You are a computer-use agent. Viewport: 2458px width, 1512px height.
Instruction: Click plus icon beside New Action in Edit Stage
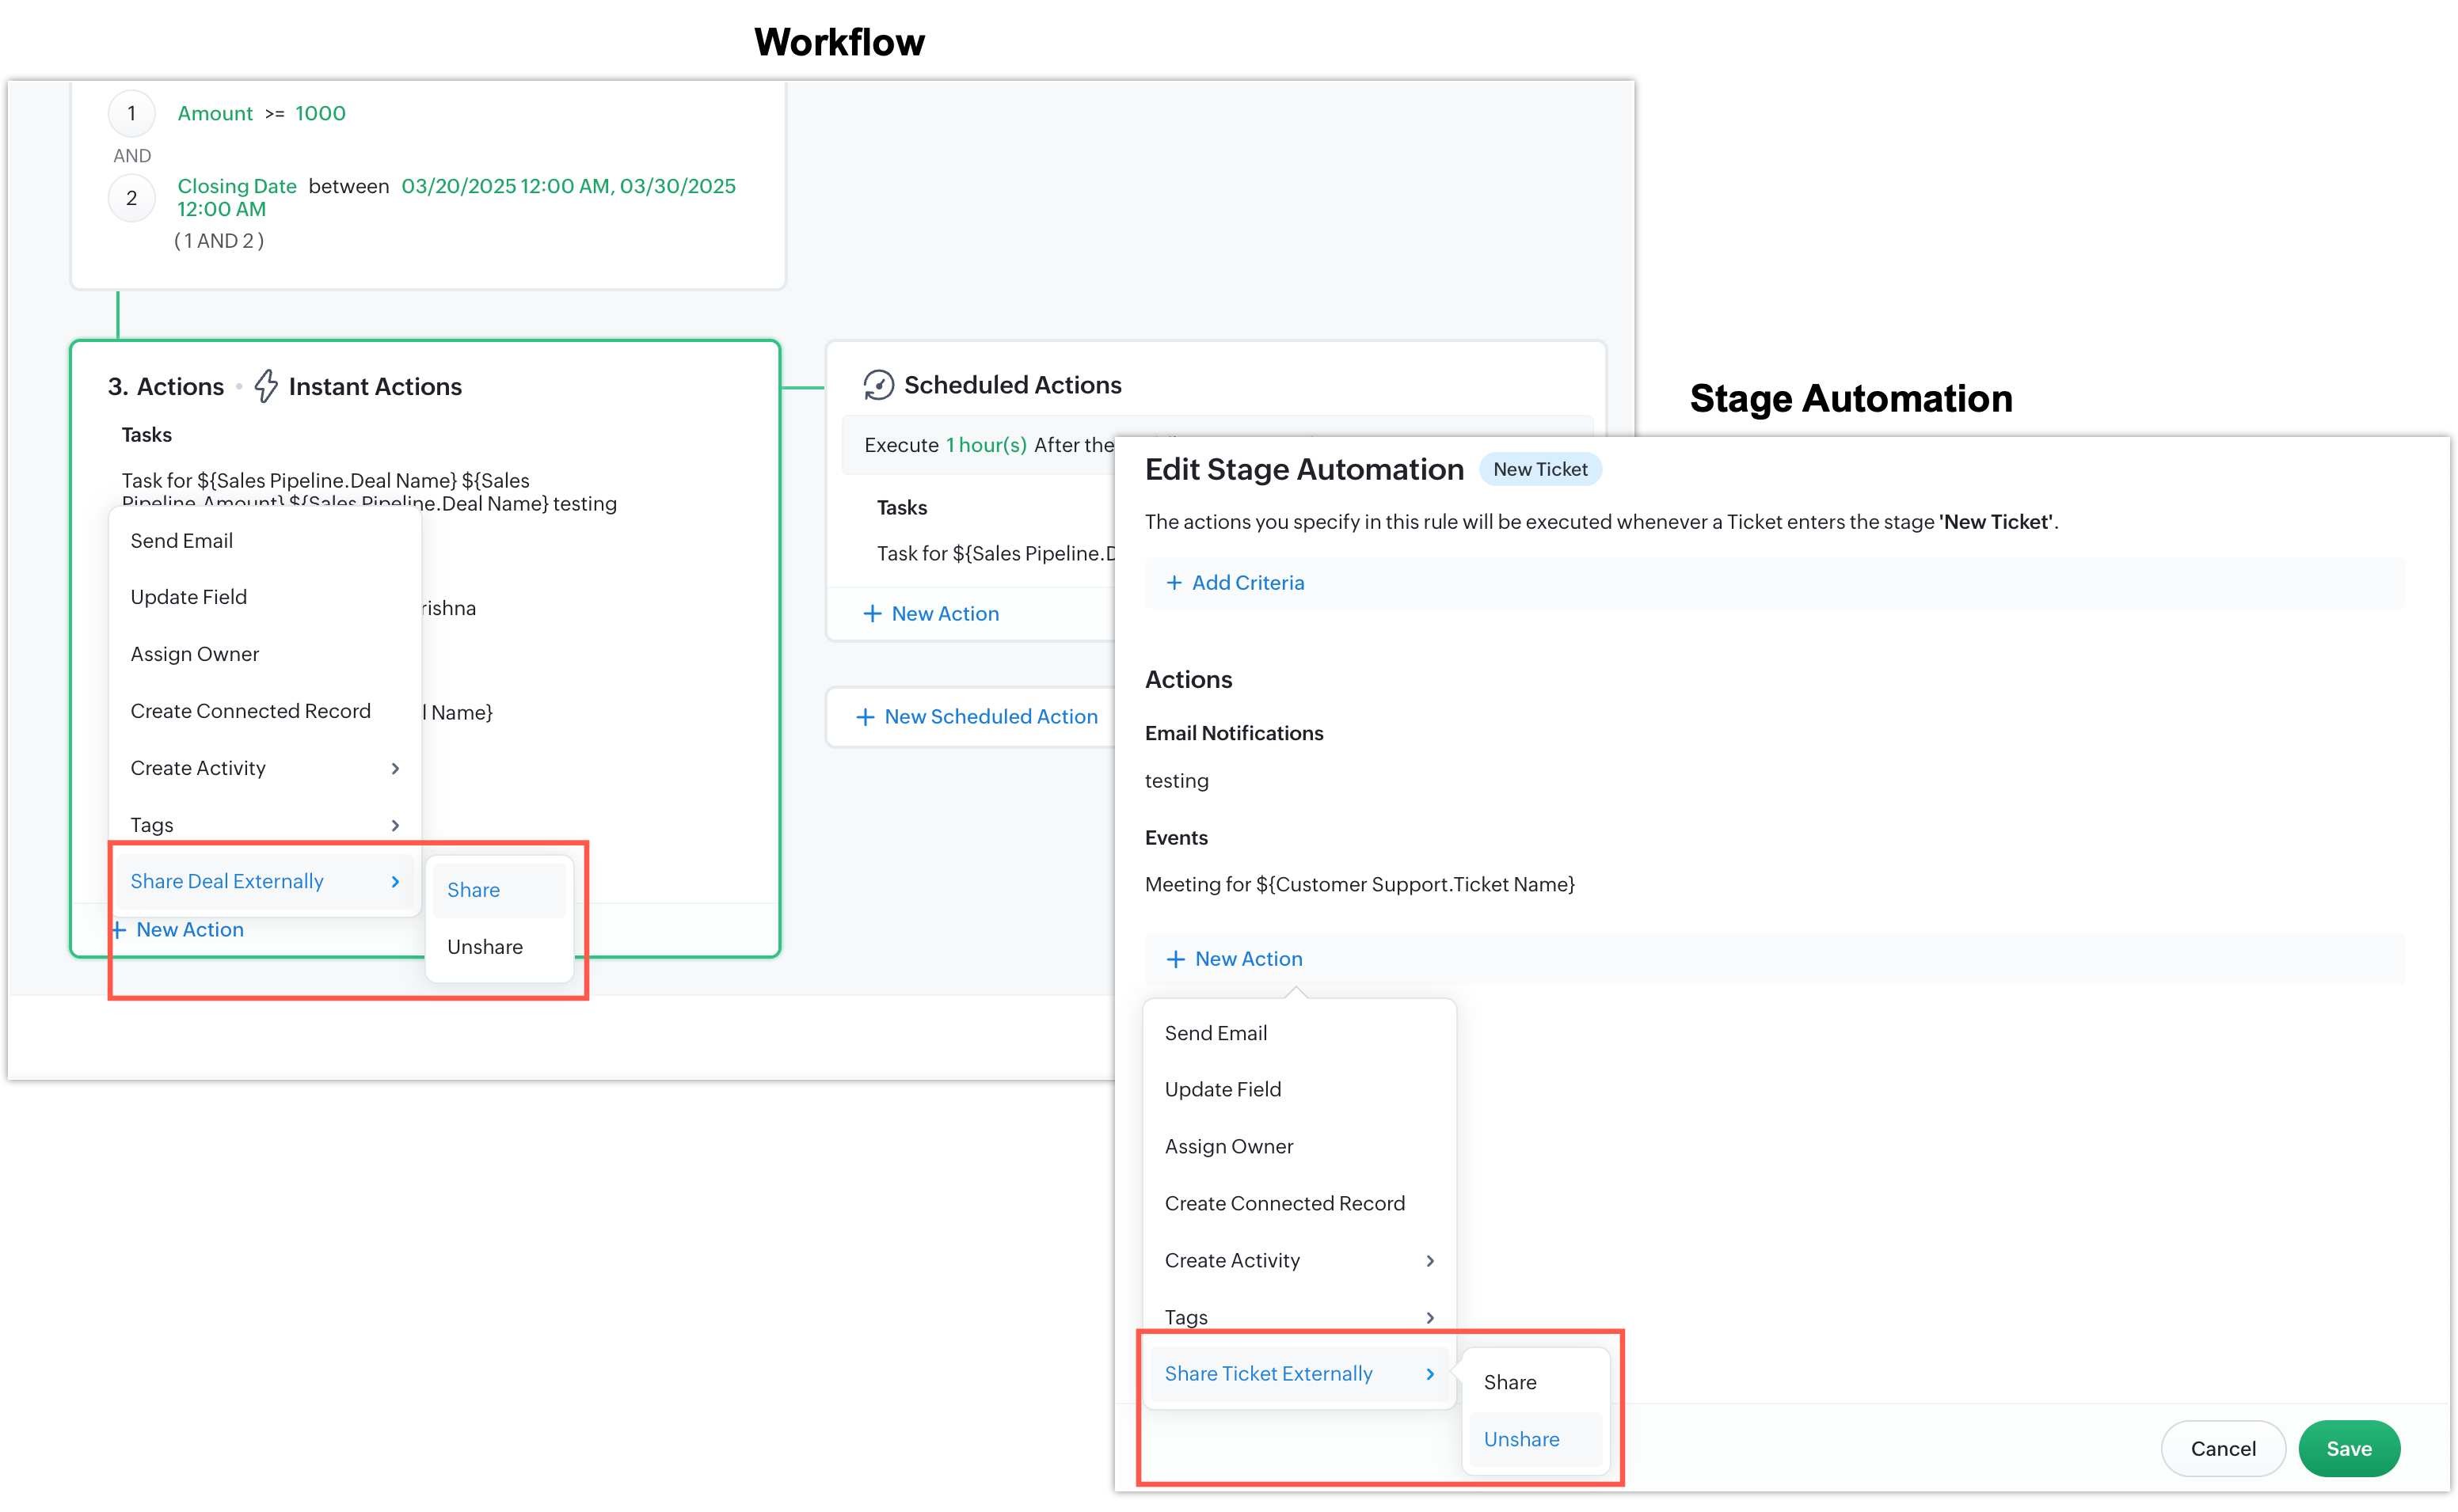pyautogui.click(x=1176, y=959)
